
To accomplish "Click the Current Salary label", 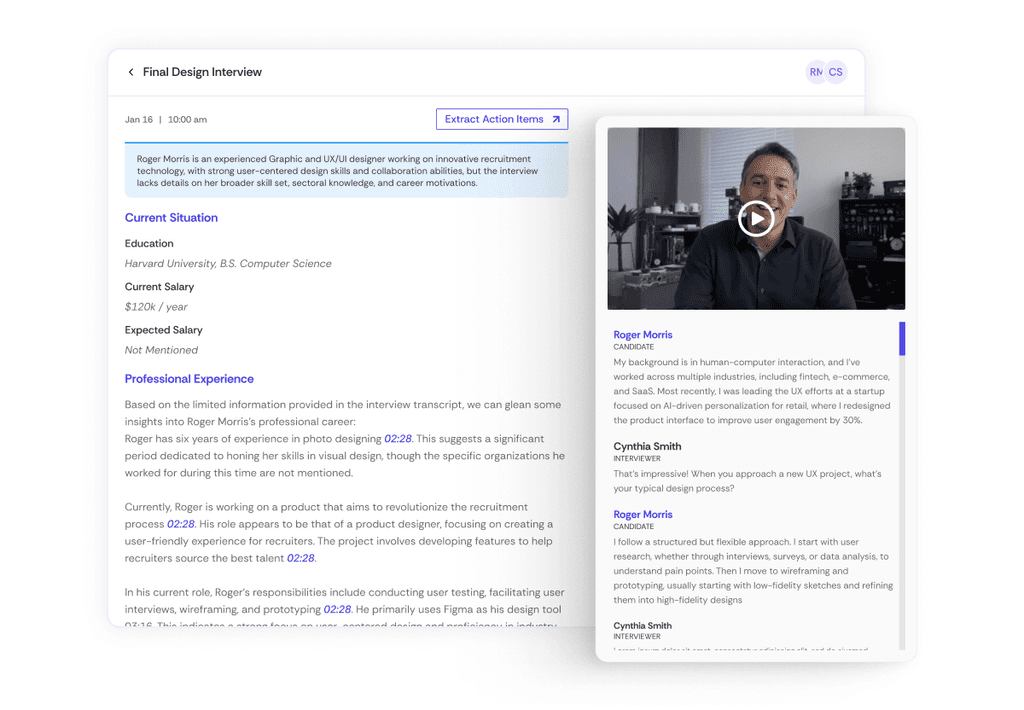I will 159,287.
